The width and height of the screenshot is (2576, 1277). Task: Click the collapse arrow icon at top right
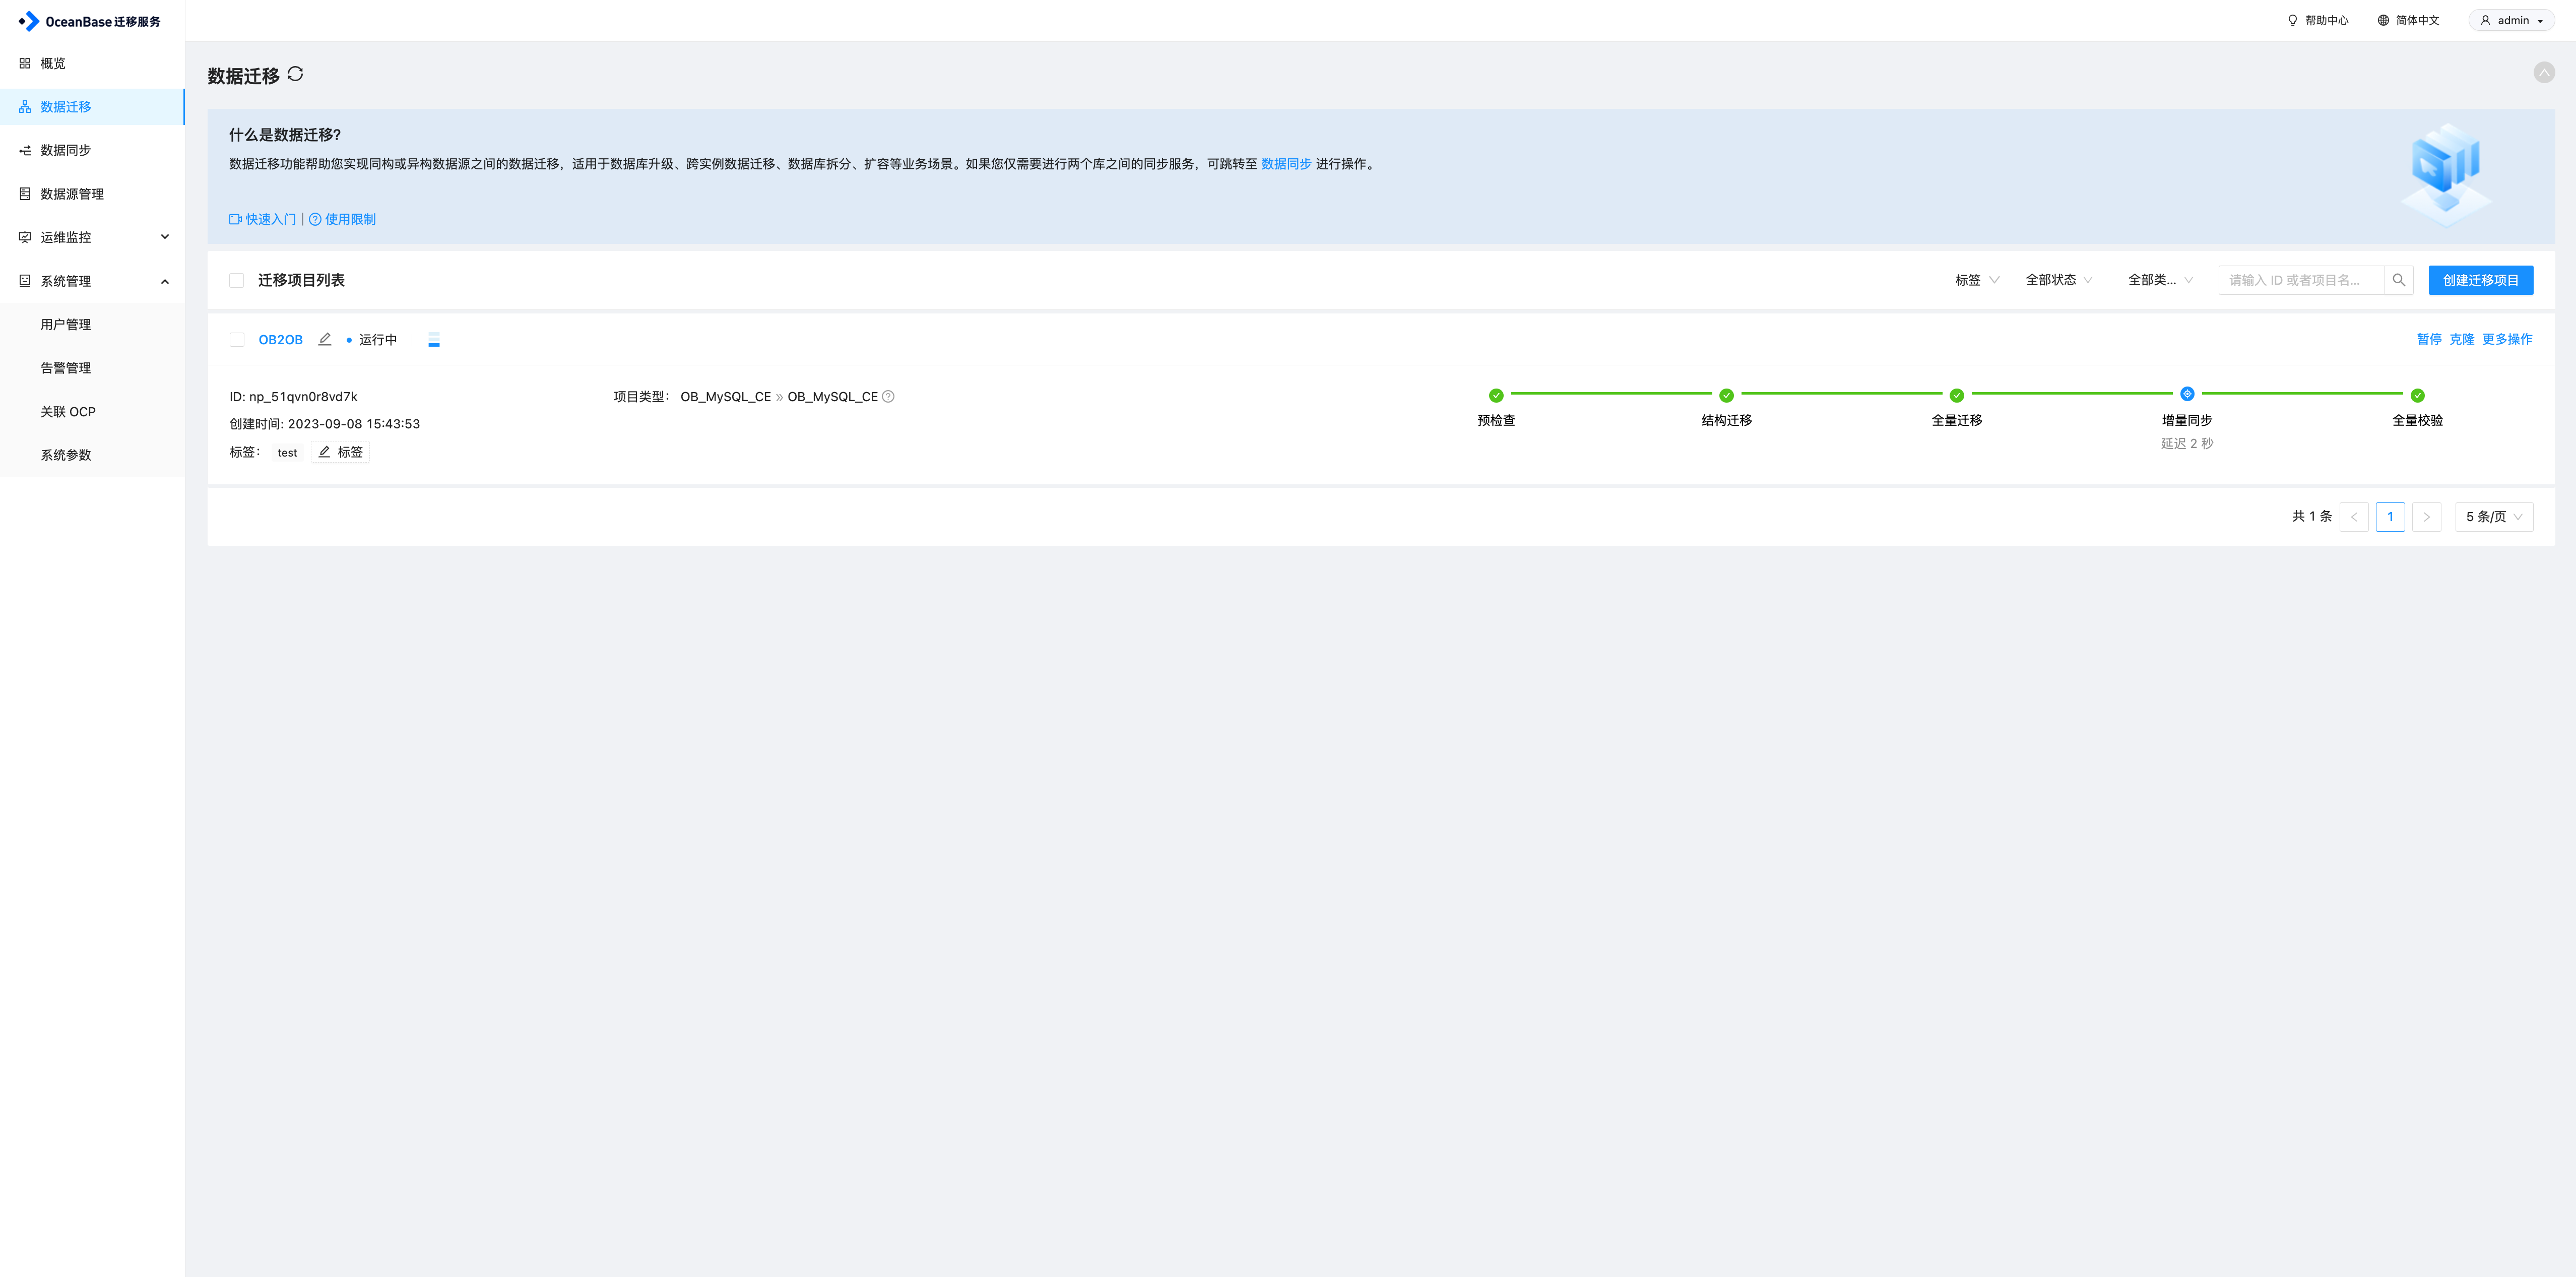[2544, 72]
